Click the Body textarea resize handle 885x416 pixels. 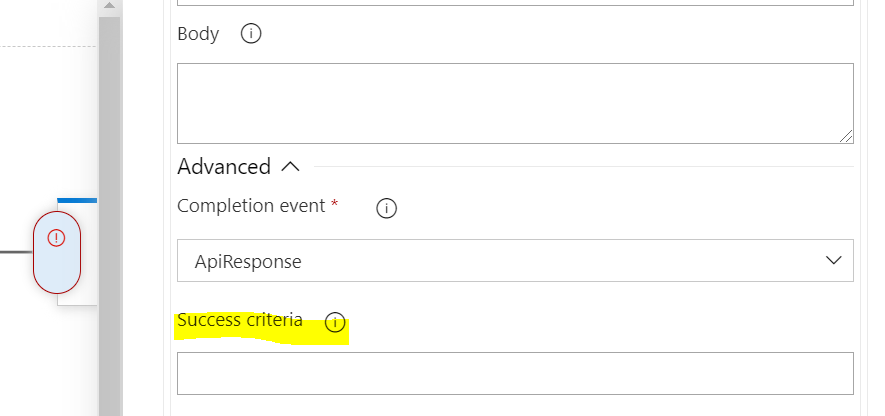click(x=846, y=136)
